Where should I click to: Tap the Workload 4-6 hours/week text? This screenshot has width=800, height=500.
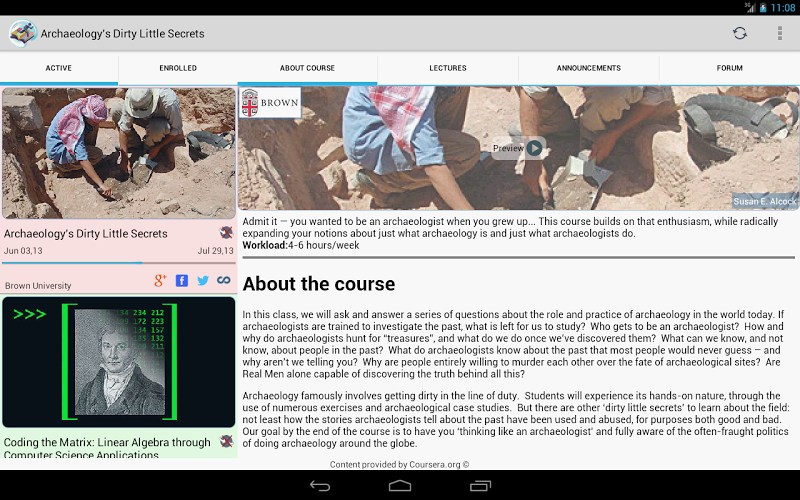pos(301,245)
